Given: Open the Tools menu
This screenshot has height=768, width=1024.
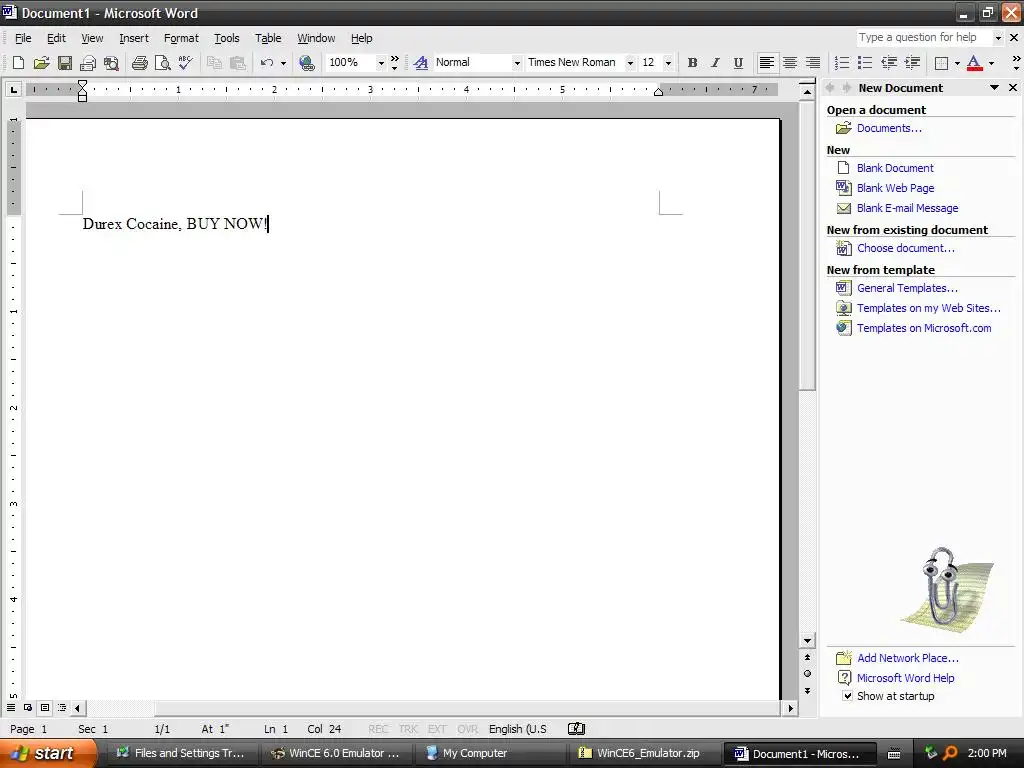Looking at the screenshot, I should (227, 38).
